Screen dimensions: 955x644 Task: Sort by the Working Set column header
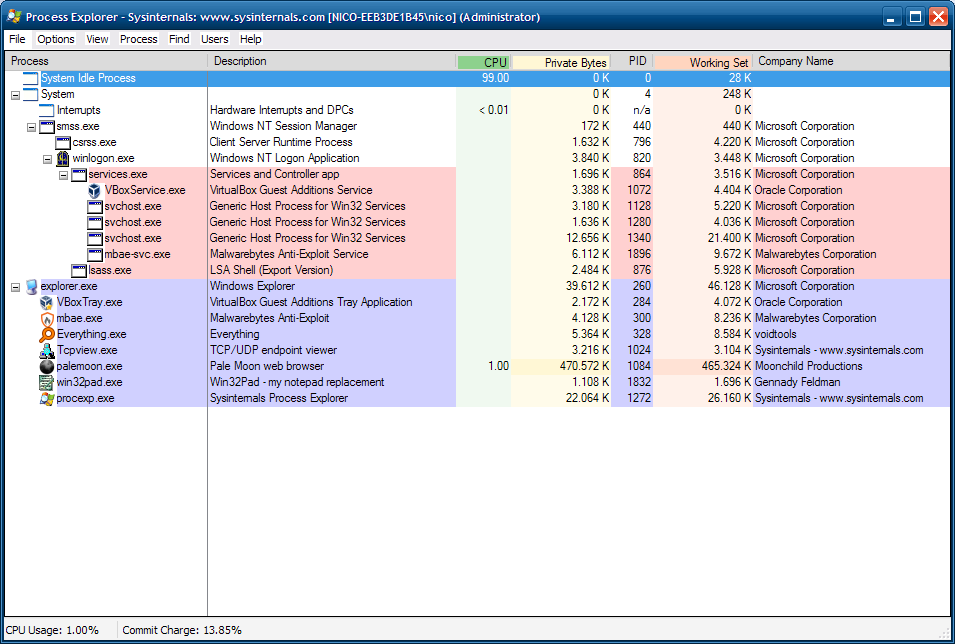coord(703,62)
